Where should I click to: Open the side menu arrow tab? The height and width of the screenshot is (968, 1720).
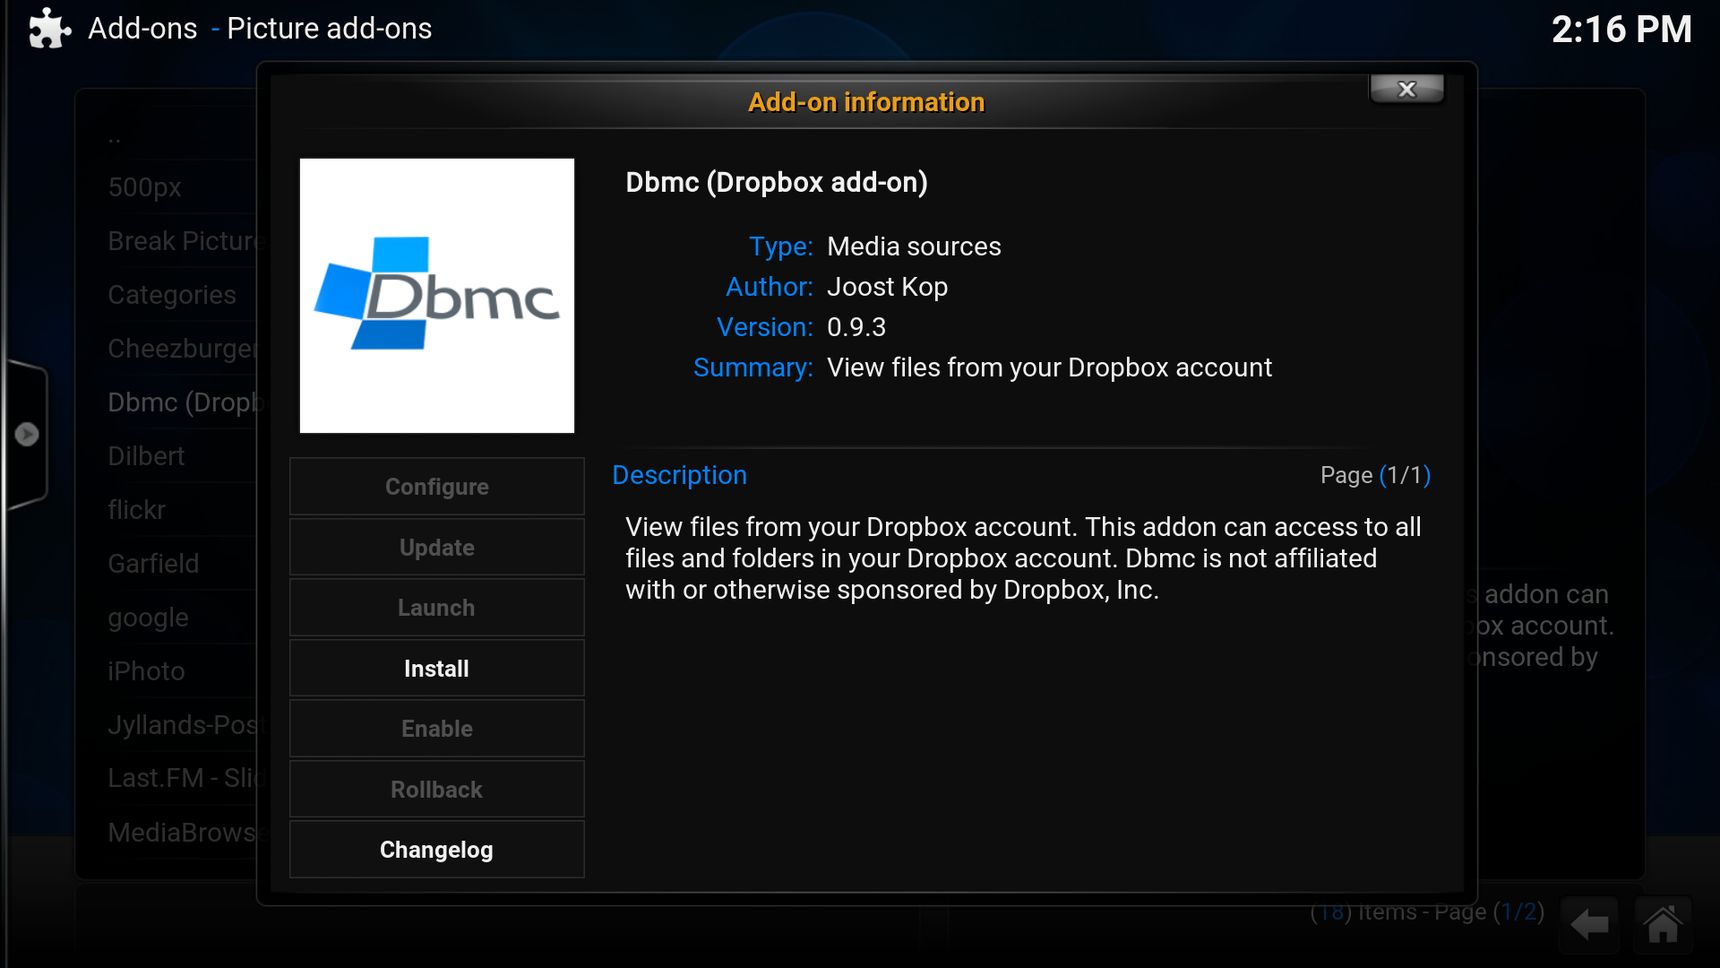click(x=26, y=434)
